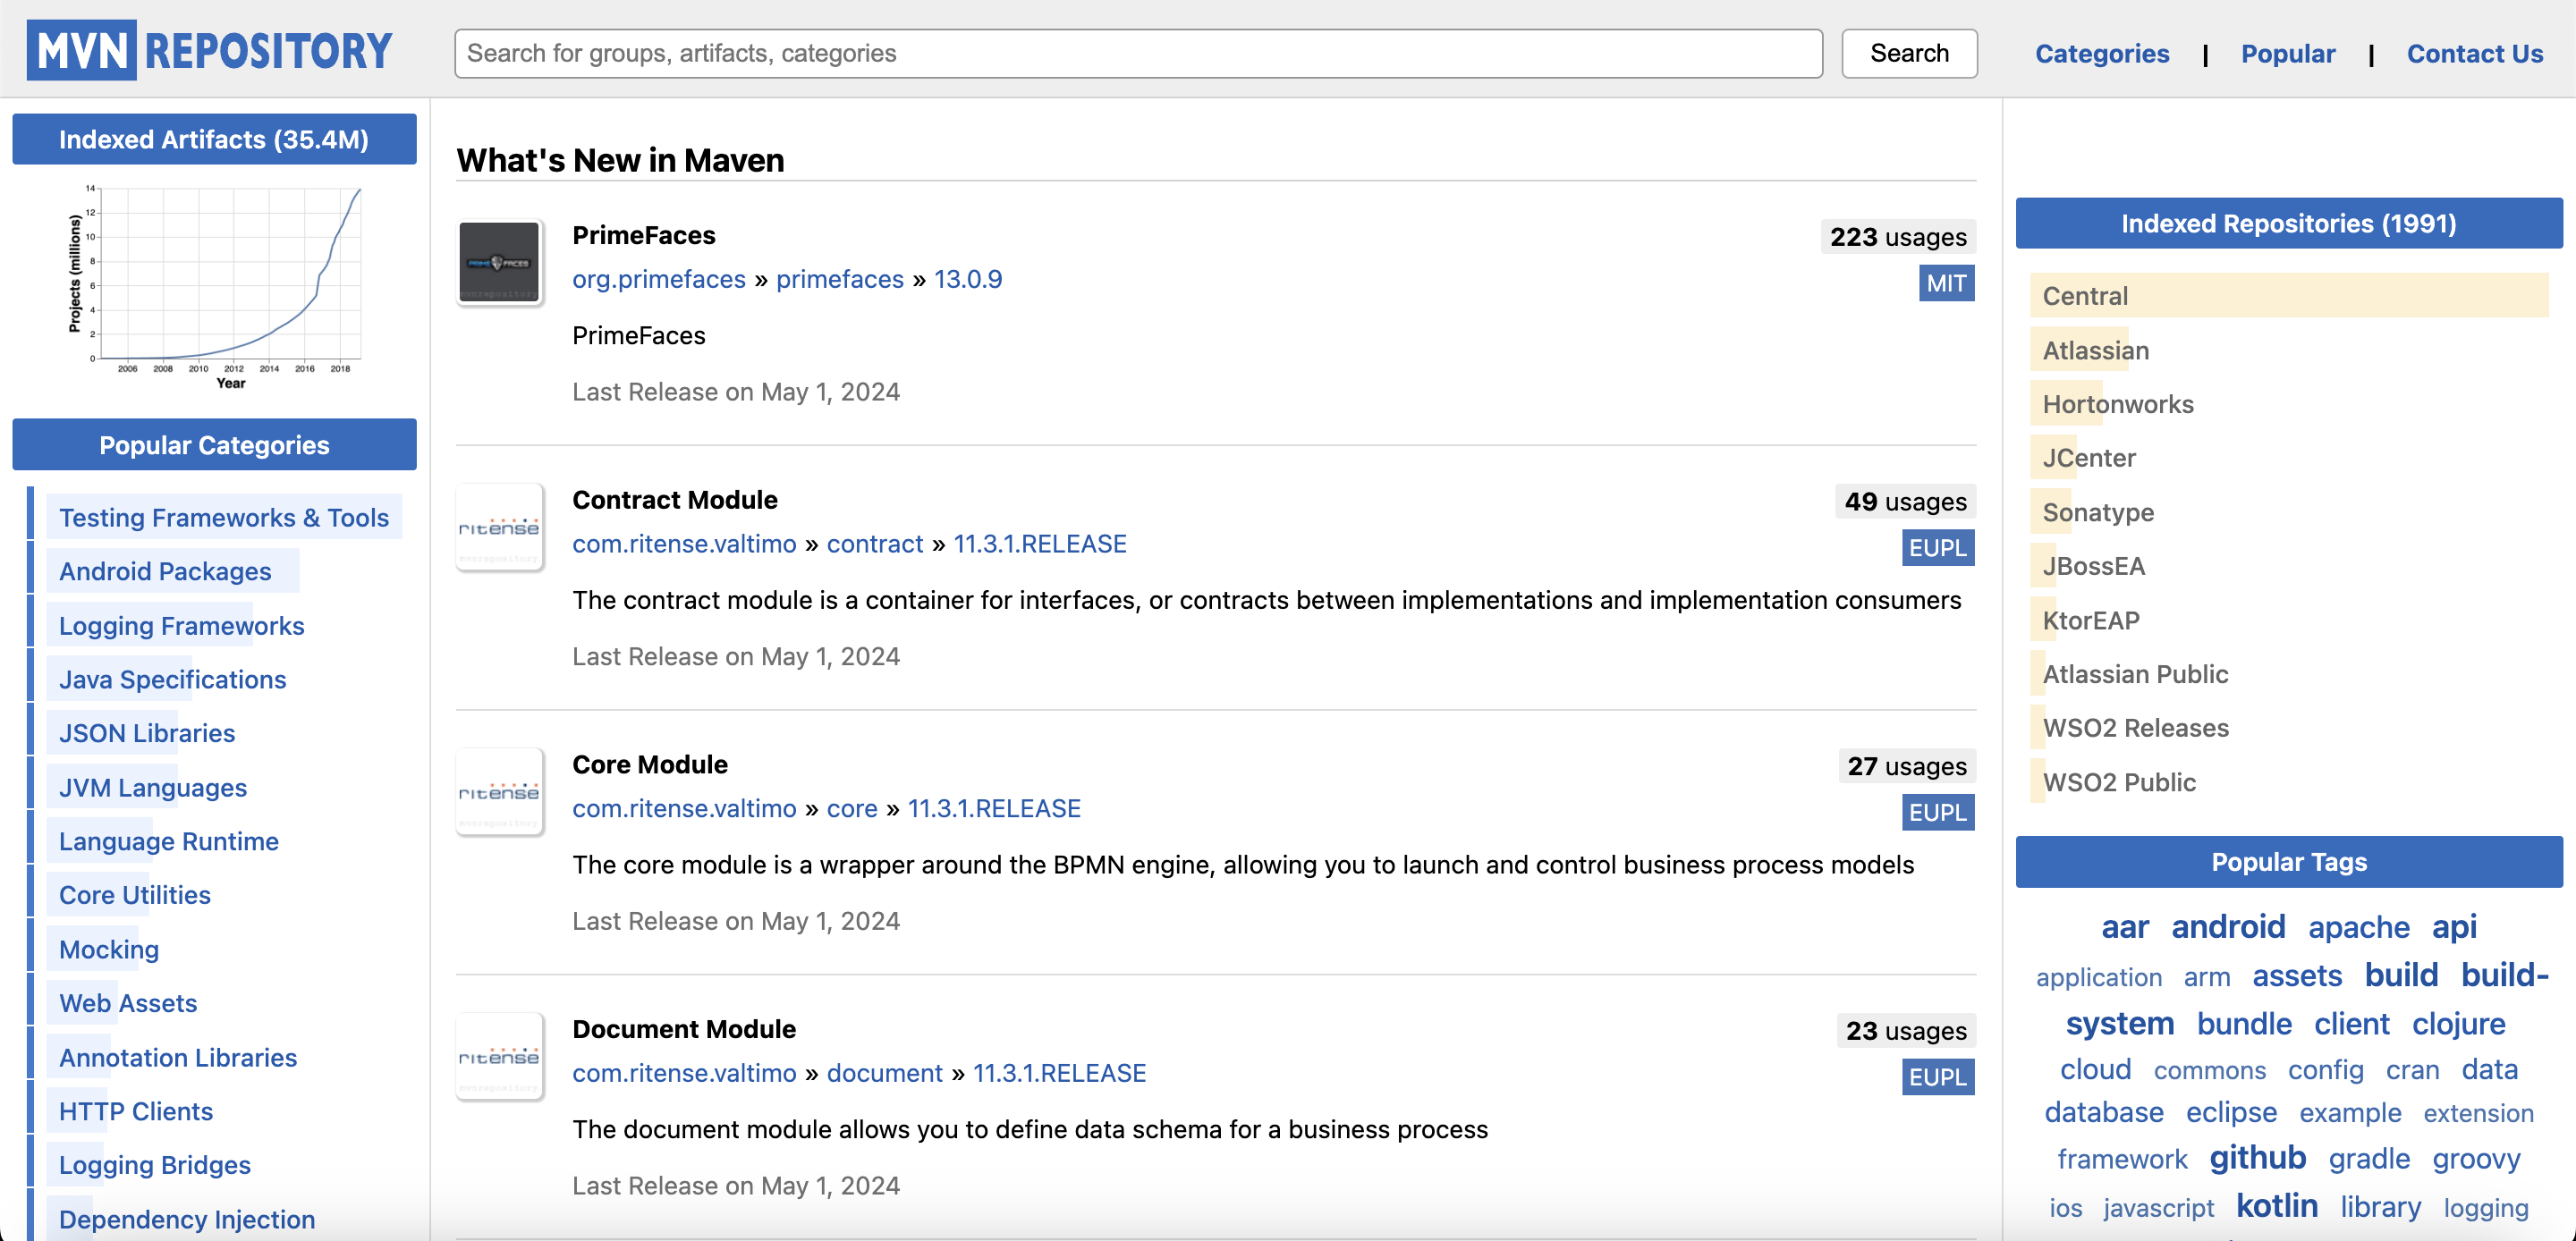This screenshot has width=2576, height=1241.
Task: Select Testing Frameworks & Tools category
Action: pyautogui.click(x=224, y=517)
